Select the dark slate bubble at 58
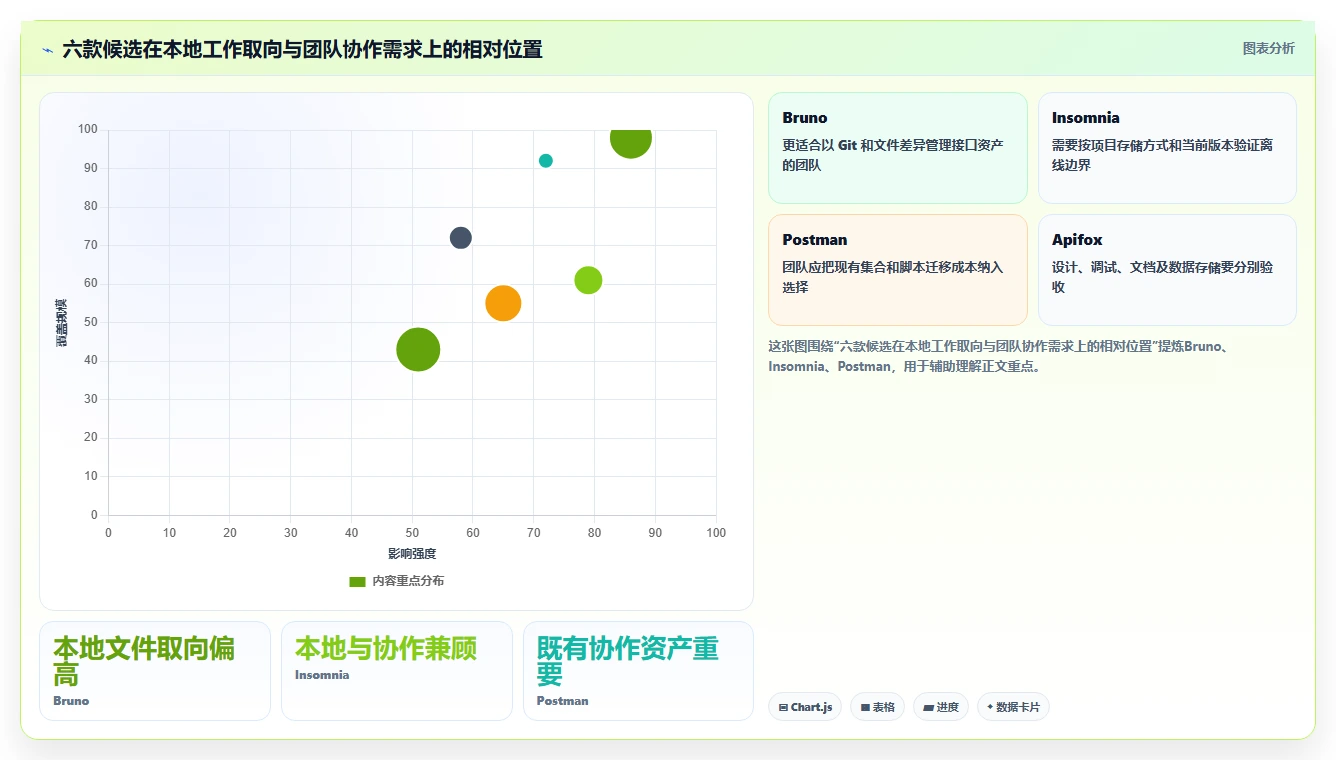 [x=460, y=238]
